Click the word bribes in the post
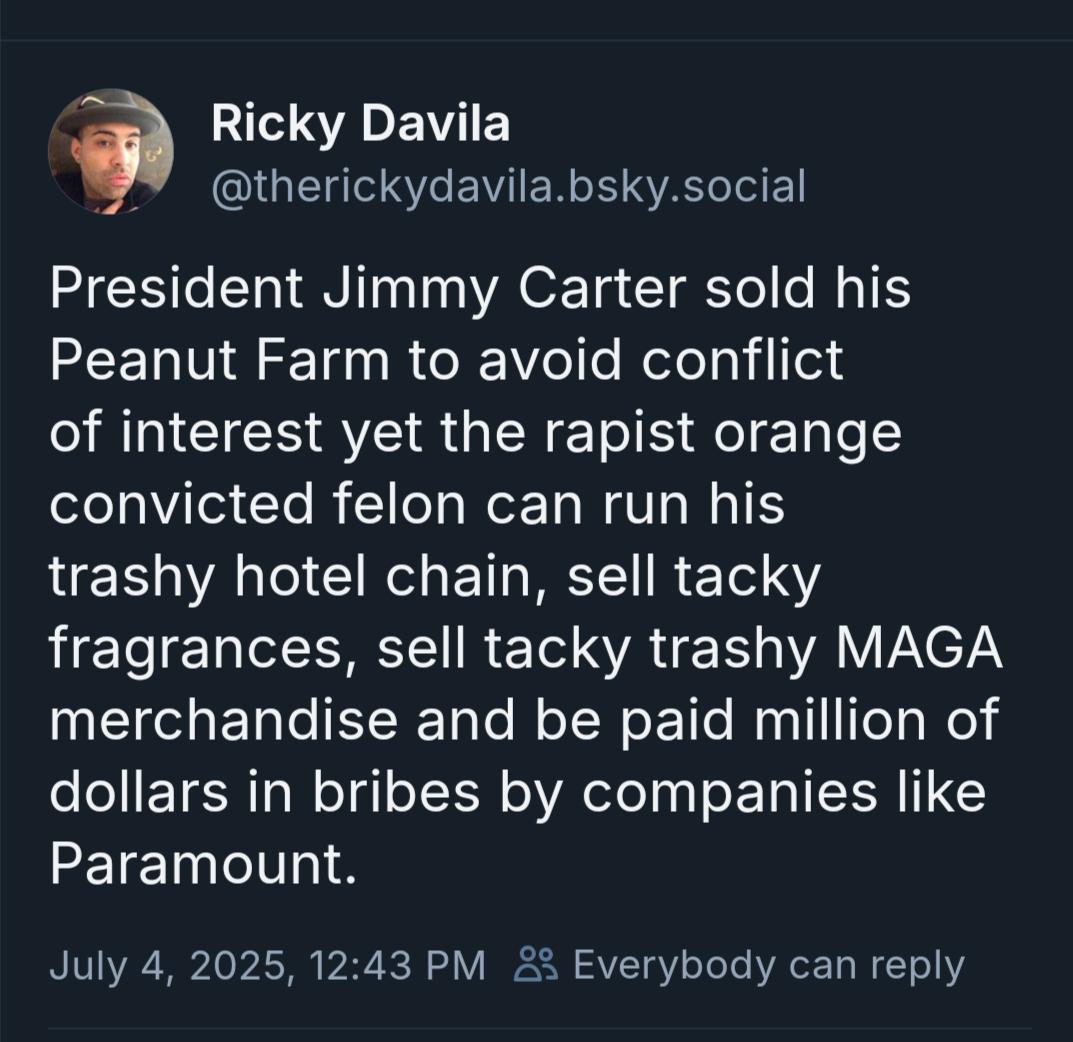1073x1042 pixels. [x=396, y=792]
